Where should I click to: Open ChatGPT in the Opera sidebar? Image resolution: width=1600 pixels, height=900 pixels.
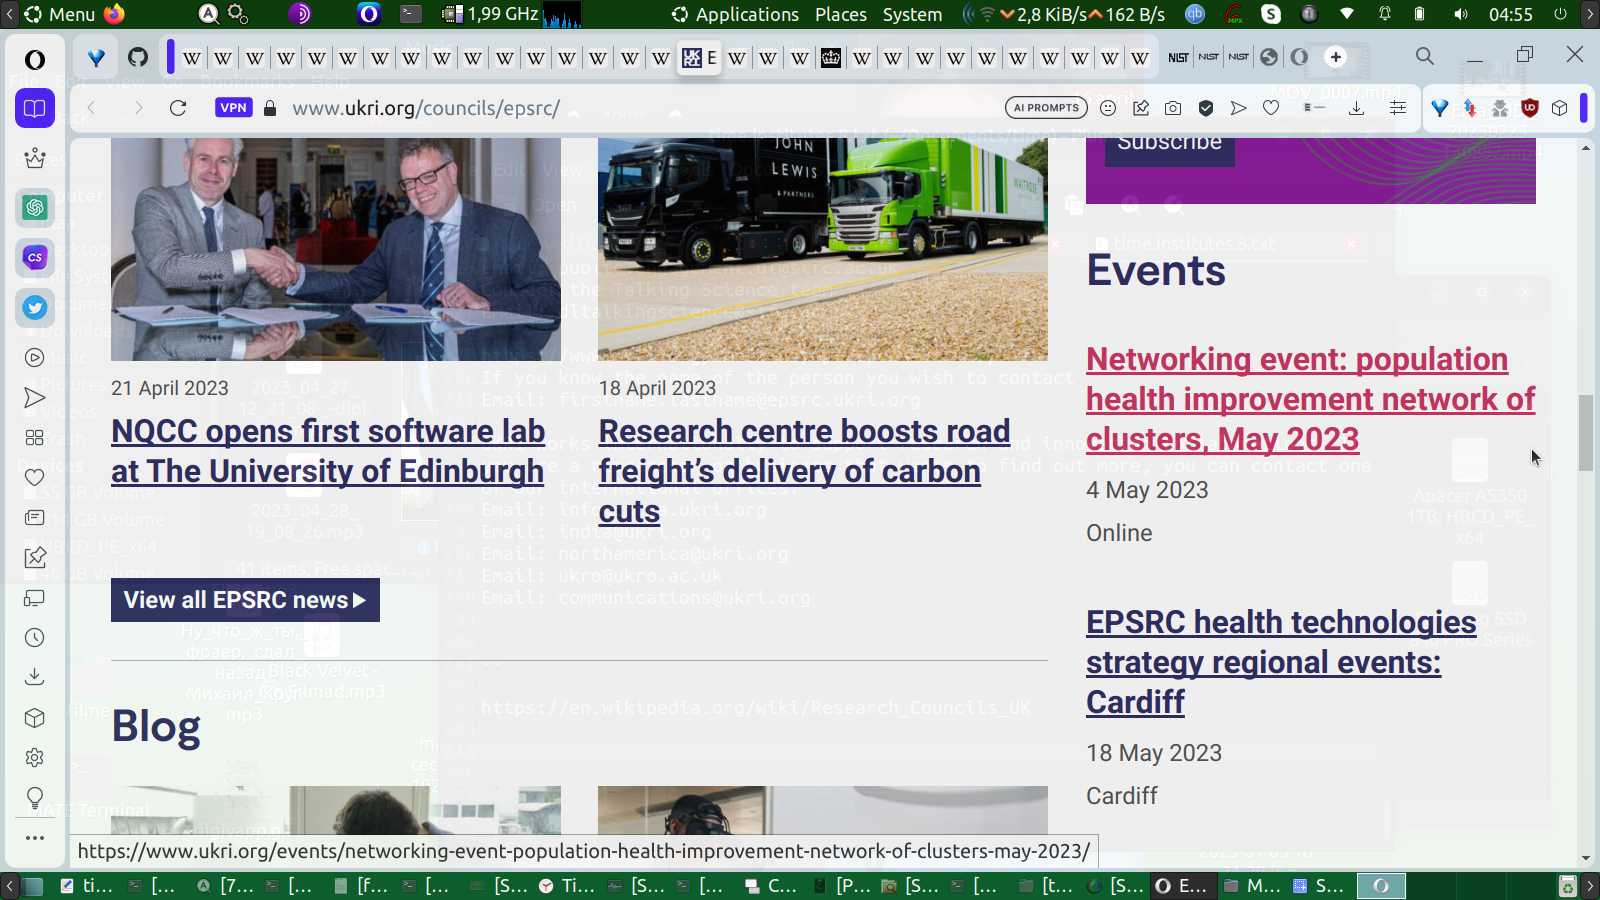click(35, 207)
